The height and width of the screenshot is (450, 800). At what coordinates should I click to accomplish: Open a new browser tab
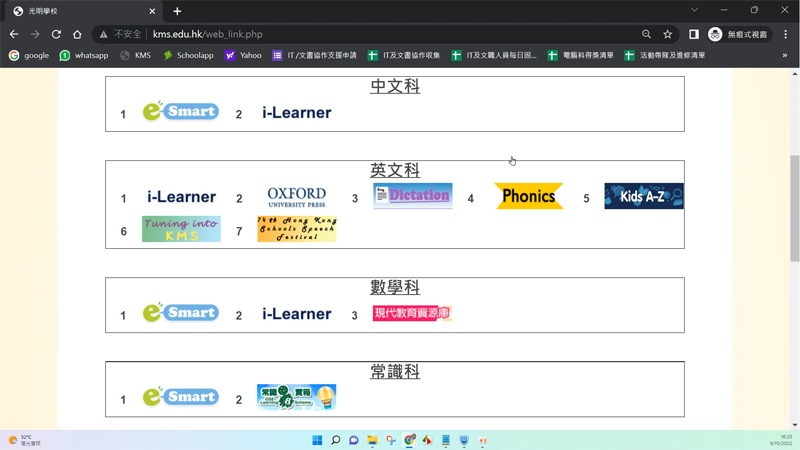(177, 11)
